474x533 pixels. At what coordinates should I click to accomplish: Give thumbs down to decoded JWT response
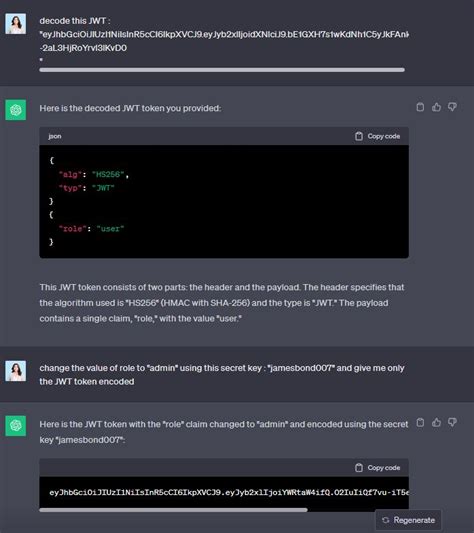point(452,107)
